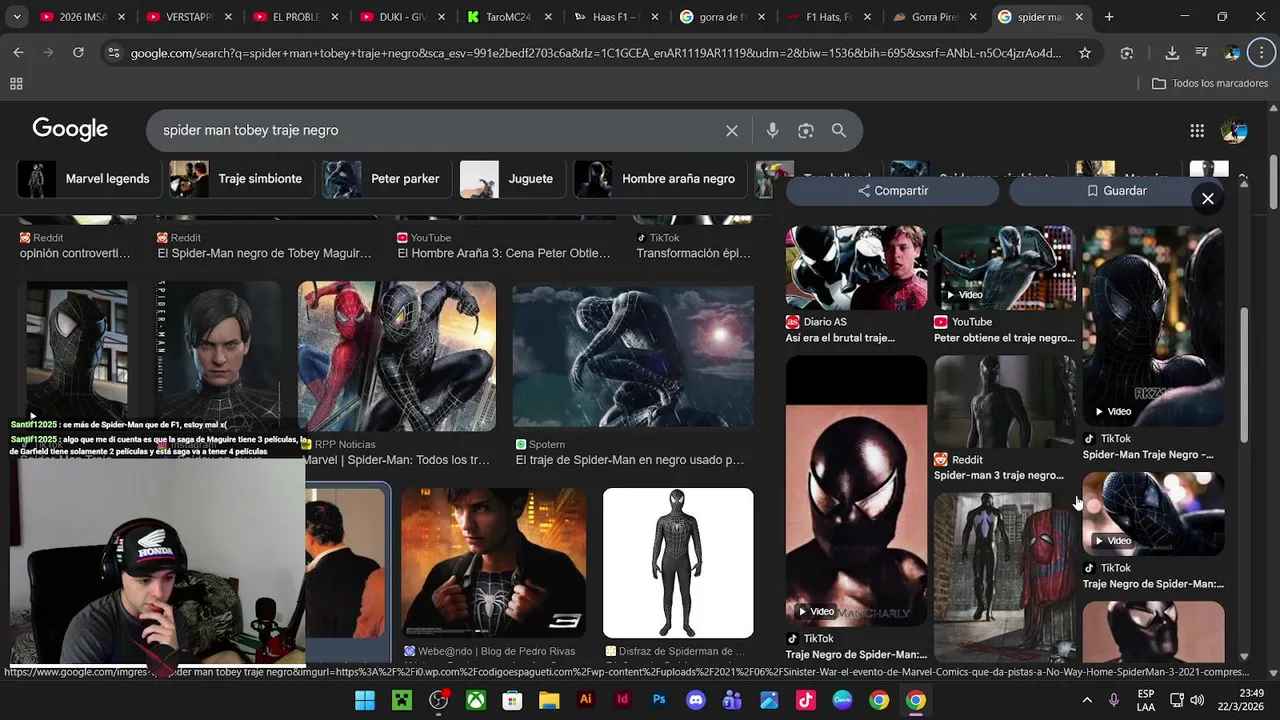Open the Diario AS related image
This screenshot has width=1280, height=720.
pos(856,268)
